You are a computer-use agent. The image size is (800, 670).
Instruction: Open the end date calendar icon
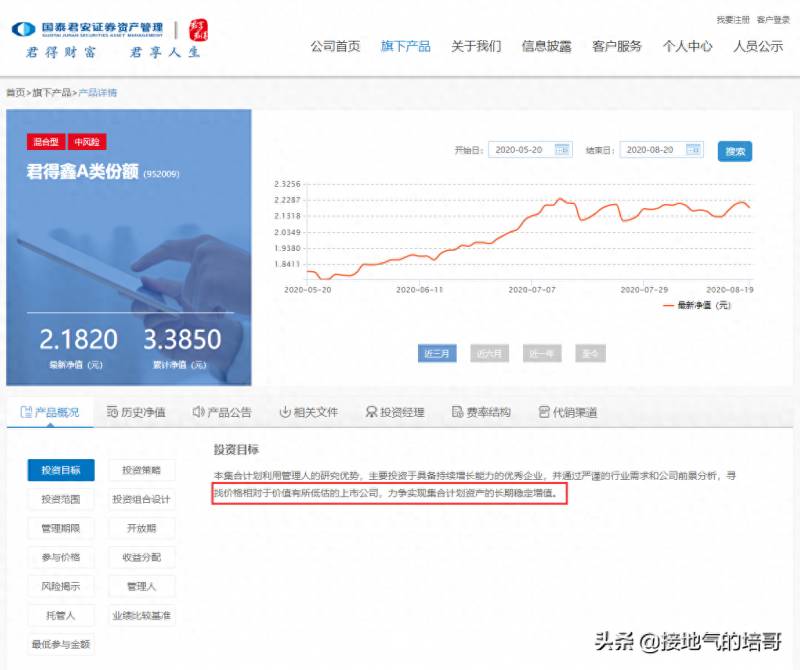tap(693, 150)
